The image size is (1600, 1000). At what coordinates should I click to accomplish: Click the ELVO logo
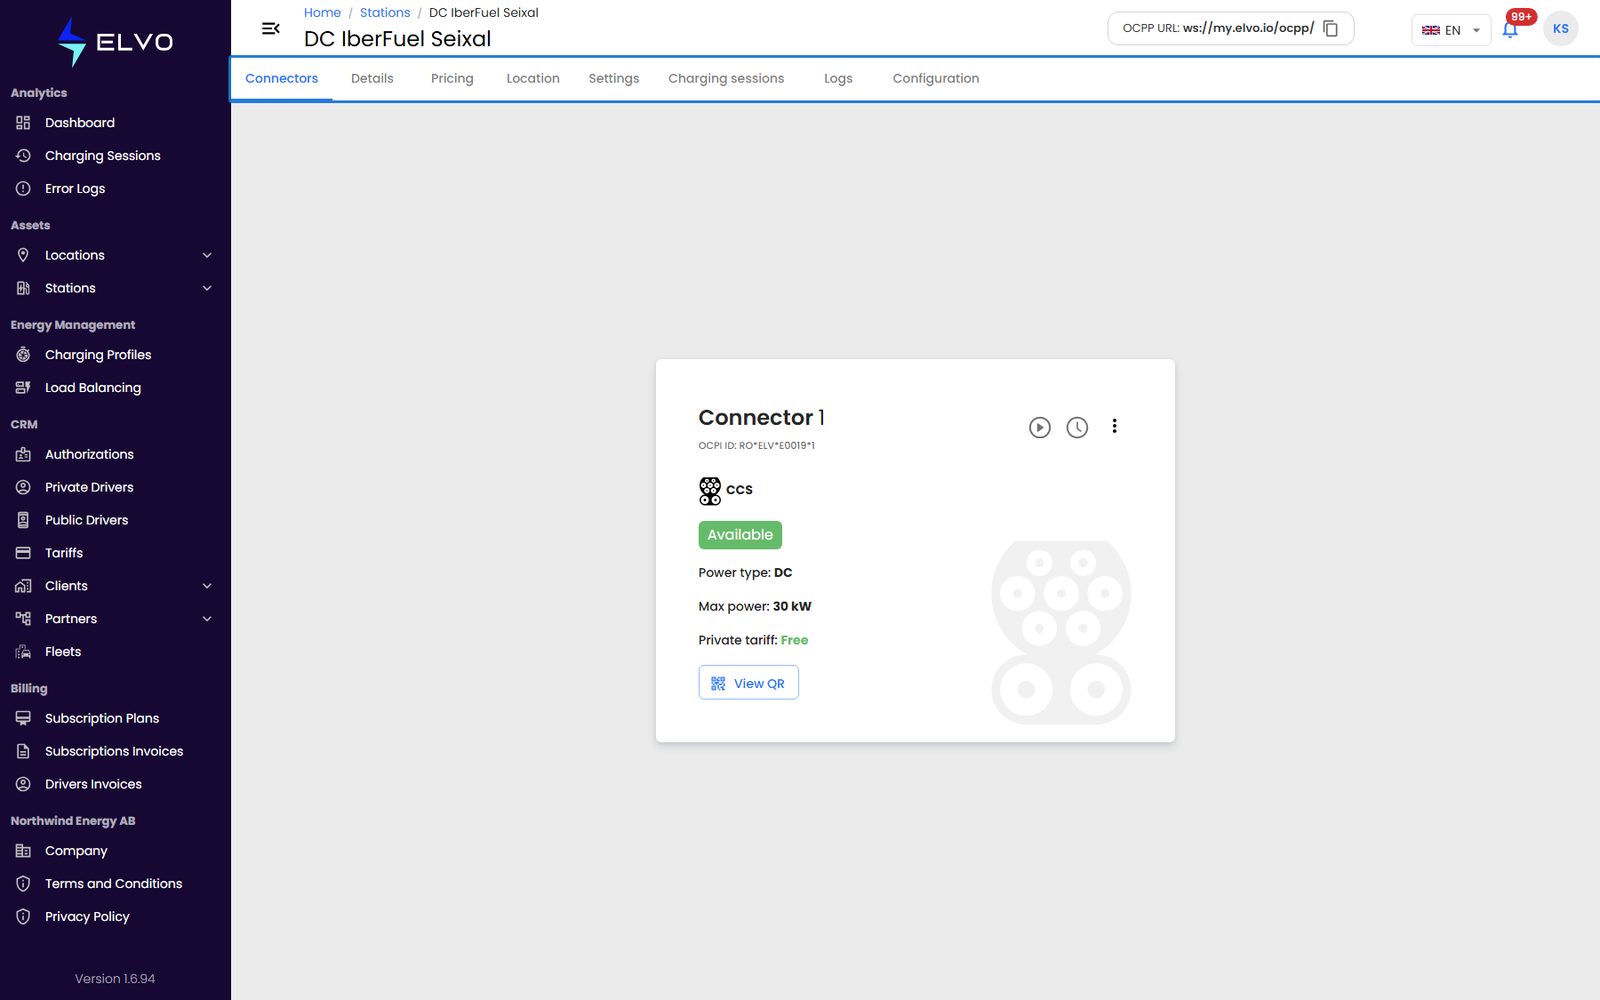tap(115, 42)
